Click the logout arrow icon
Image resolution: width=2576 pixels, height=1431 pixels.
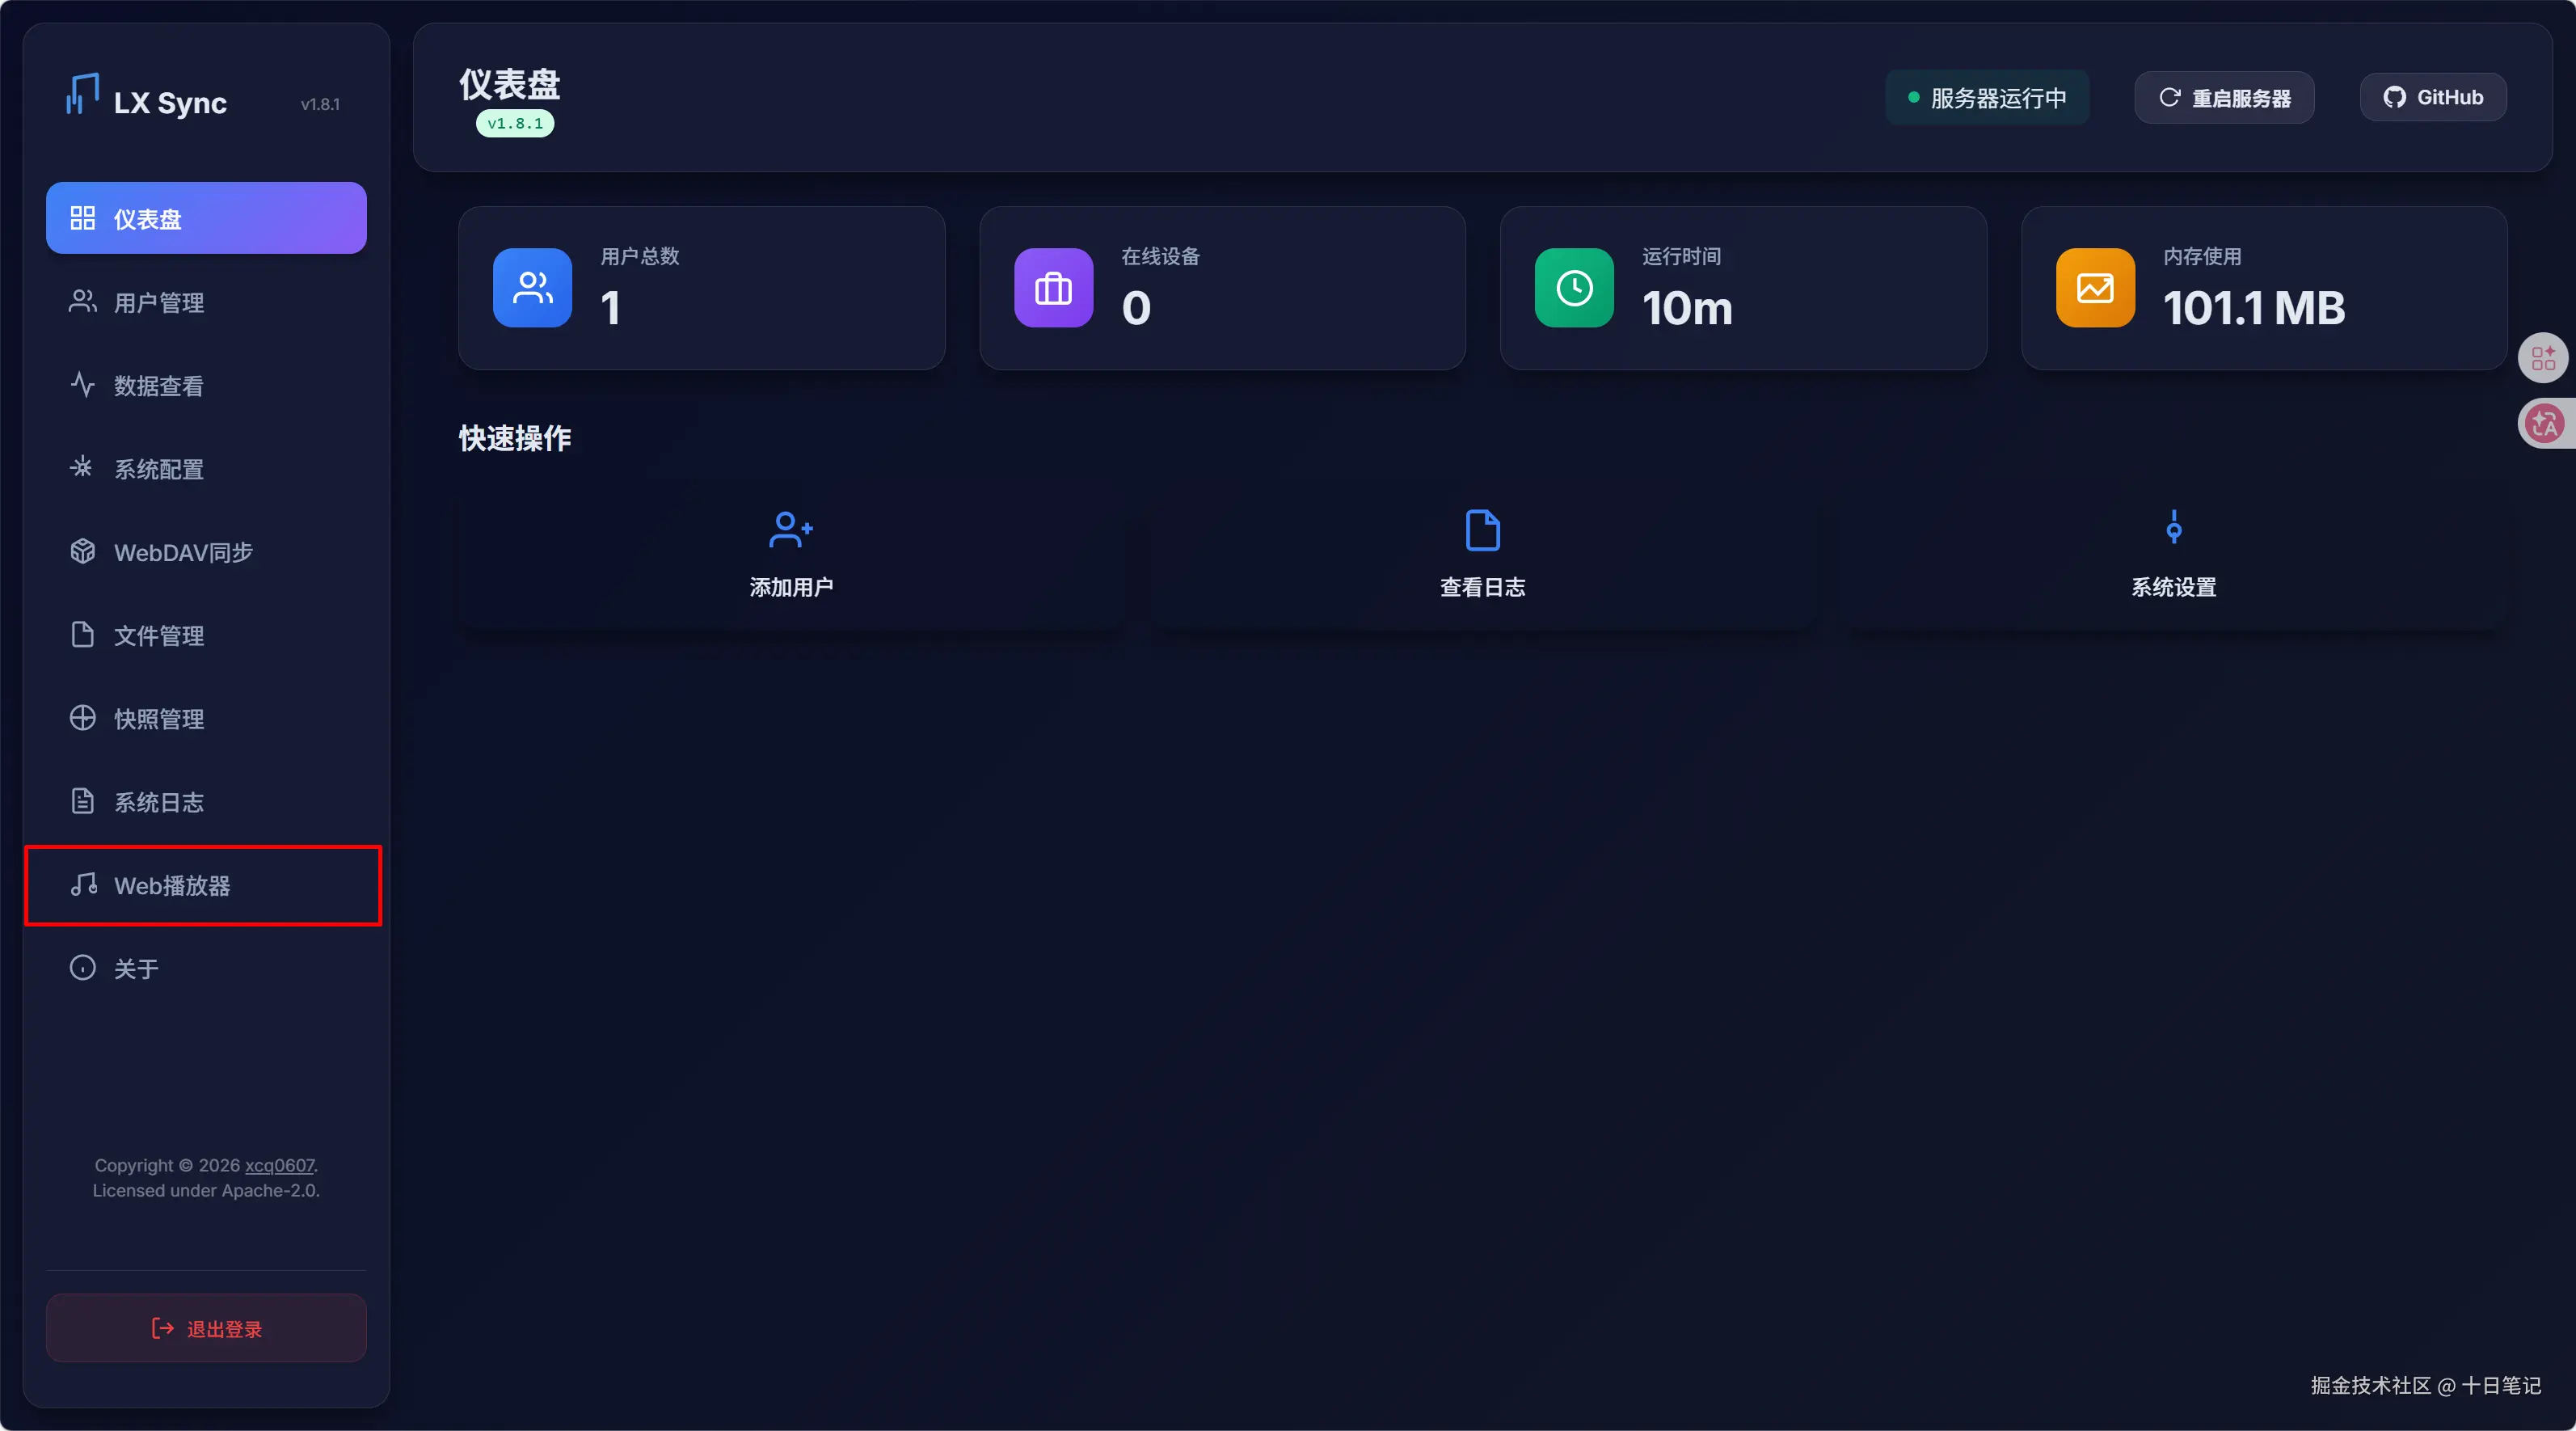[162, 1328]
